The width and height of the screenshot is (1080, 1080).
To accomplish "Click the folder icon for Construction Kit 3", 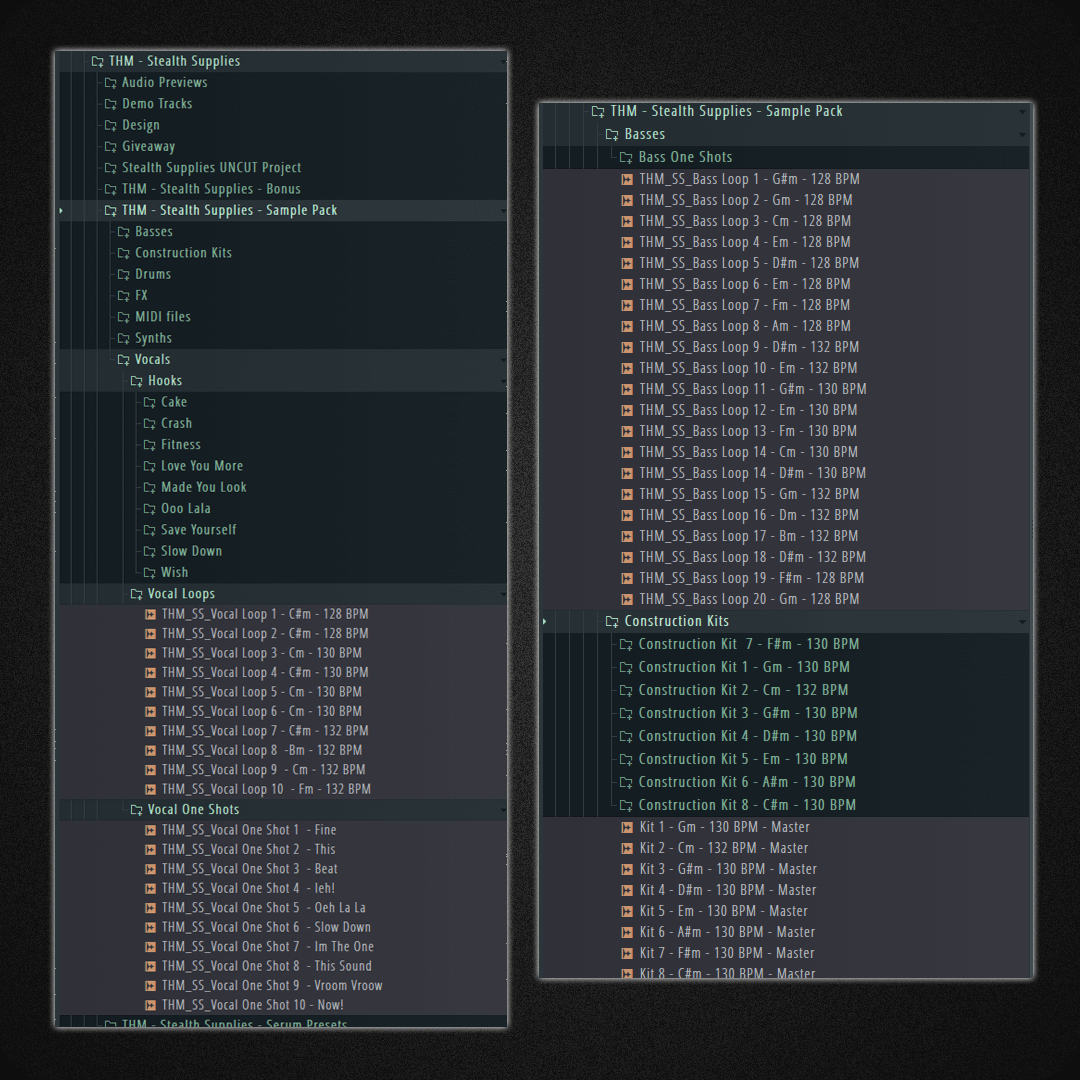I will coord(626,714).
